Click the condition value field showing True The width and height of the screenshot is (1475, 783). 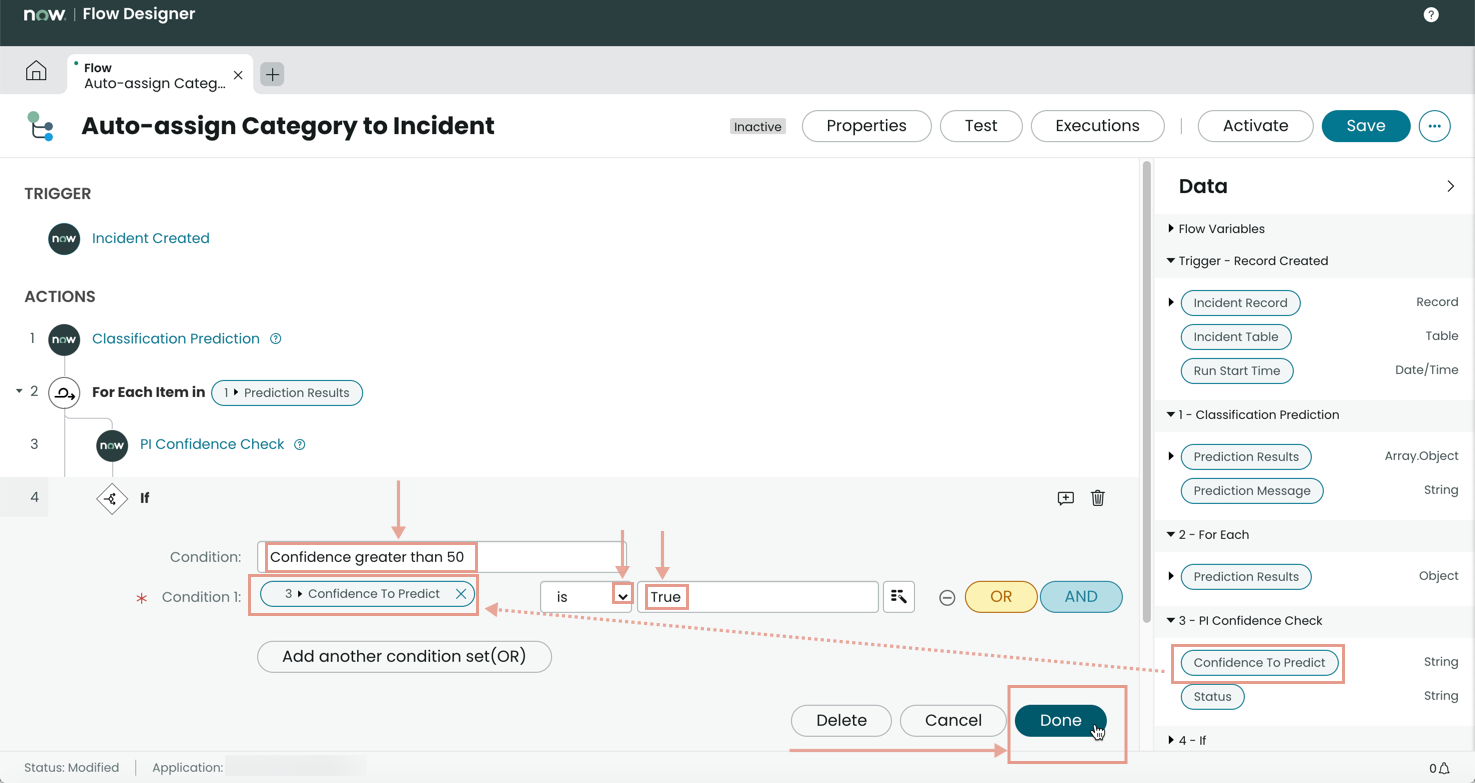[x=758, y=597]
